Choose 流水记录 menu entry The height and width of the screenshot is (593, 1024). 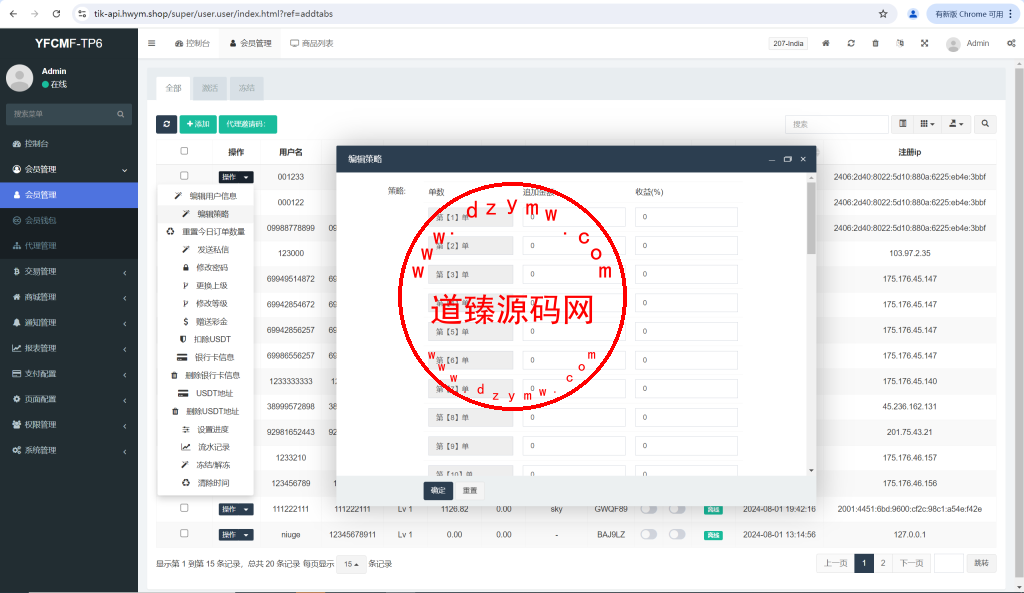pos(206,447)
